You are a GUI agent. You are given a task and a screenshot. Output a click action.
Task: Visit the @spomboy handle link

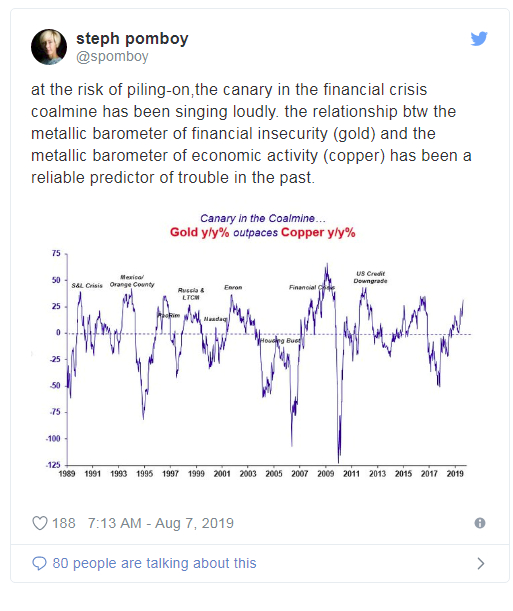pos(112,57)
